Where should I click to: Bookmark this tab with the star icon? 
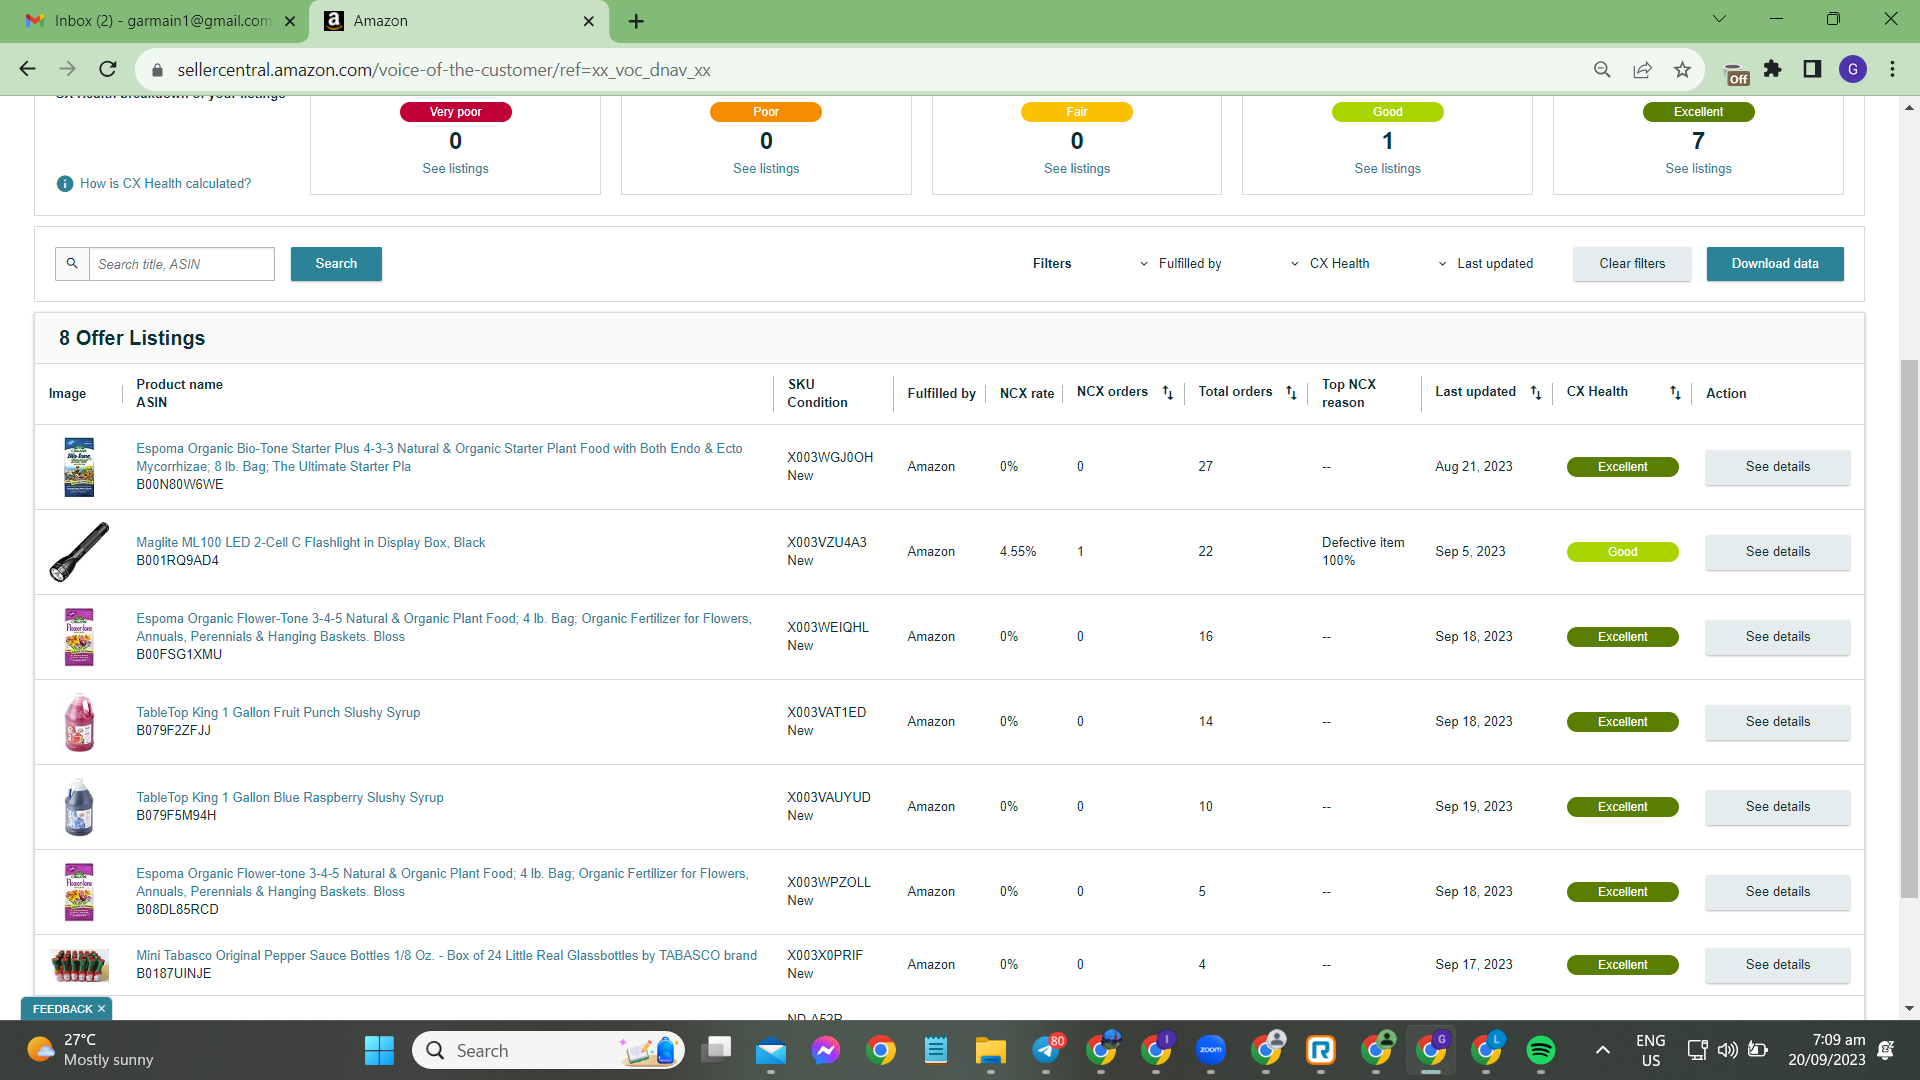pyautogui.click(x=1682, y=70)
